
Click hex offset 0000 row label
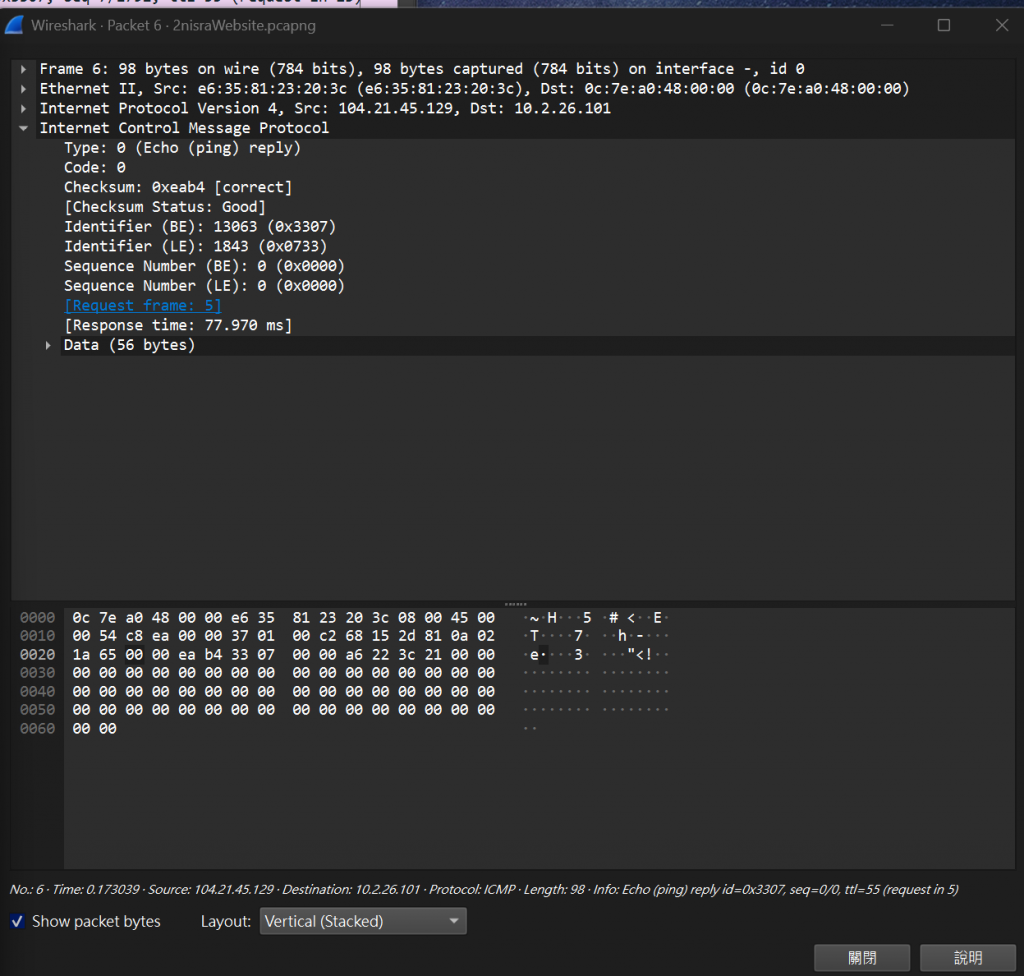37,617
